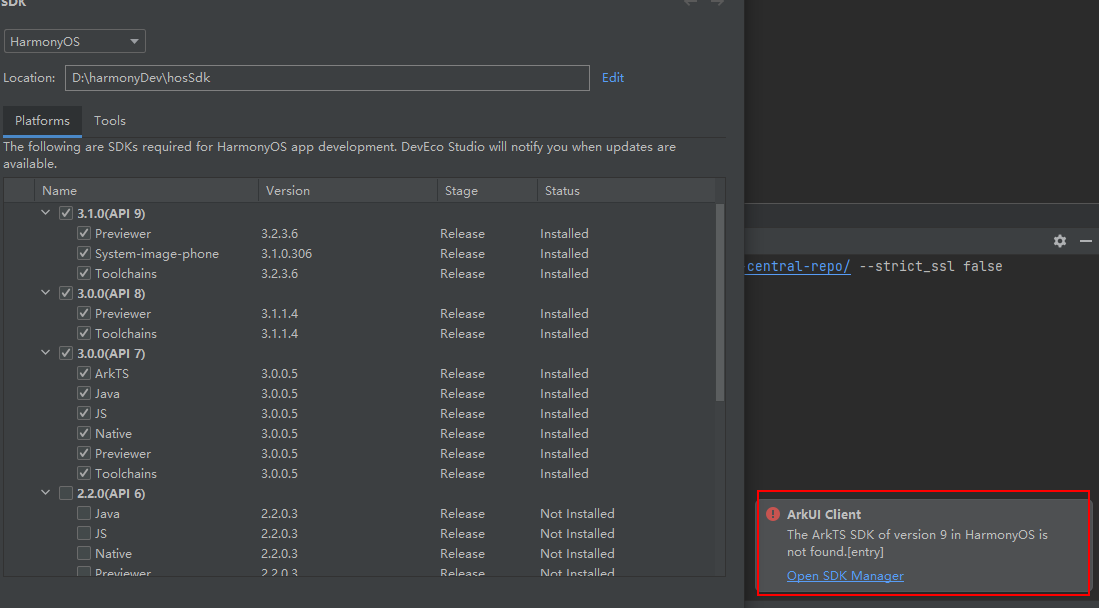Click the --strict_ssl false terminal text
The width and height of the screenshot is (1099, 608).
[931, 266]
